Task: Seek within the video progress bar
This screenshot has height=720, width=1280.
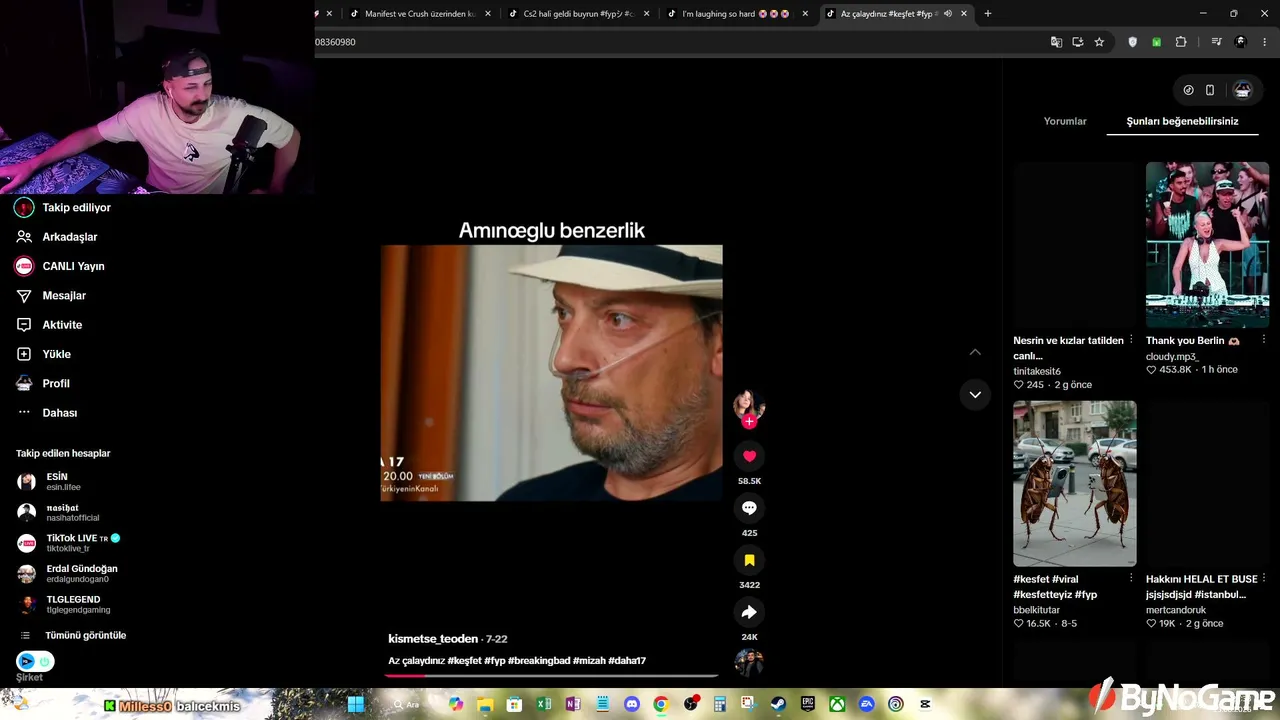Action: [x=551, y=675]
